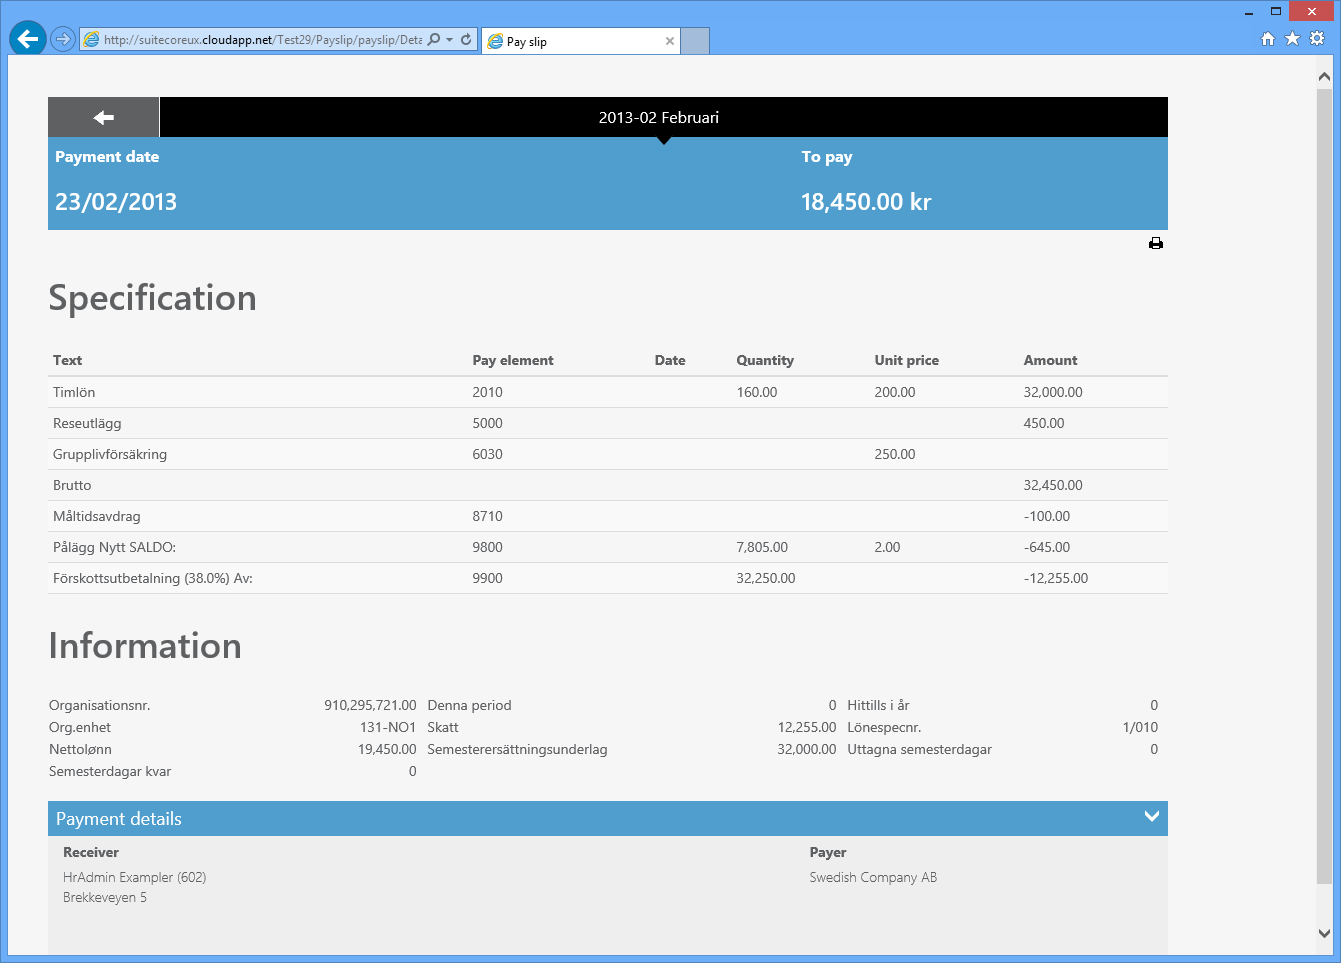Open the address bar dropdown arrow
The image size is (1341, 963).
click(450, 40)
